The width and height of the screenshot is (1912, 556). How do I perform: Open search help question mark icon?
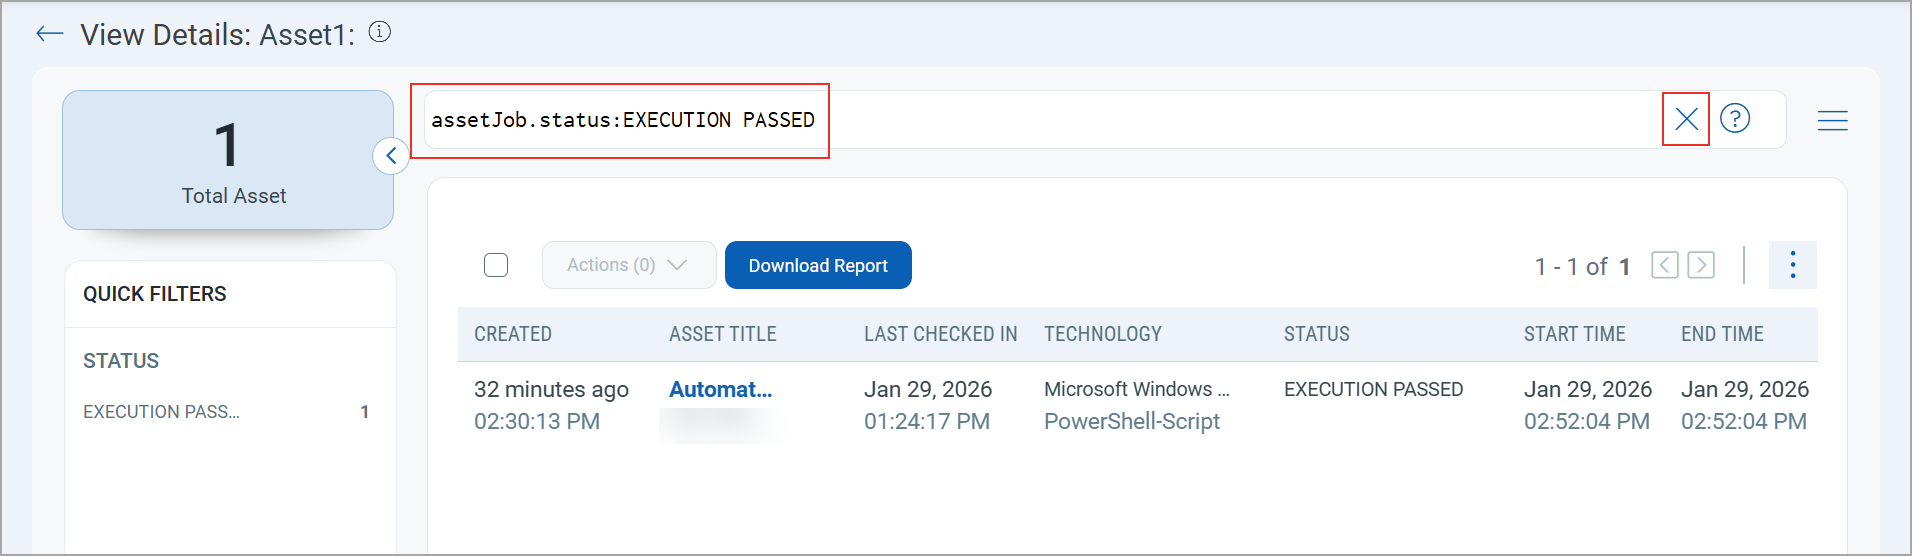[x=1735, y=119]
